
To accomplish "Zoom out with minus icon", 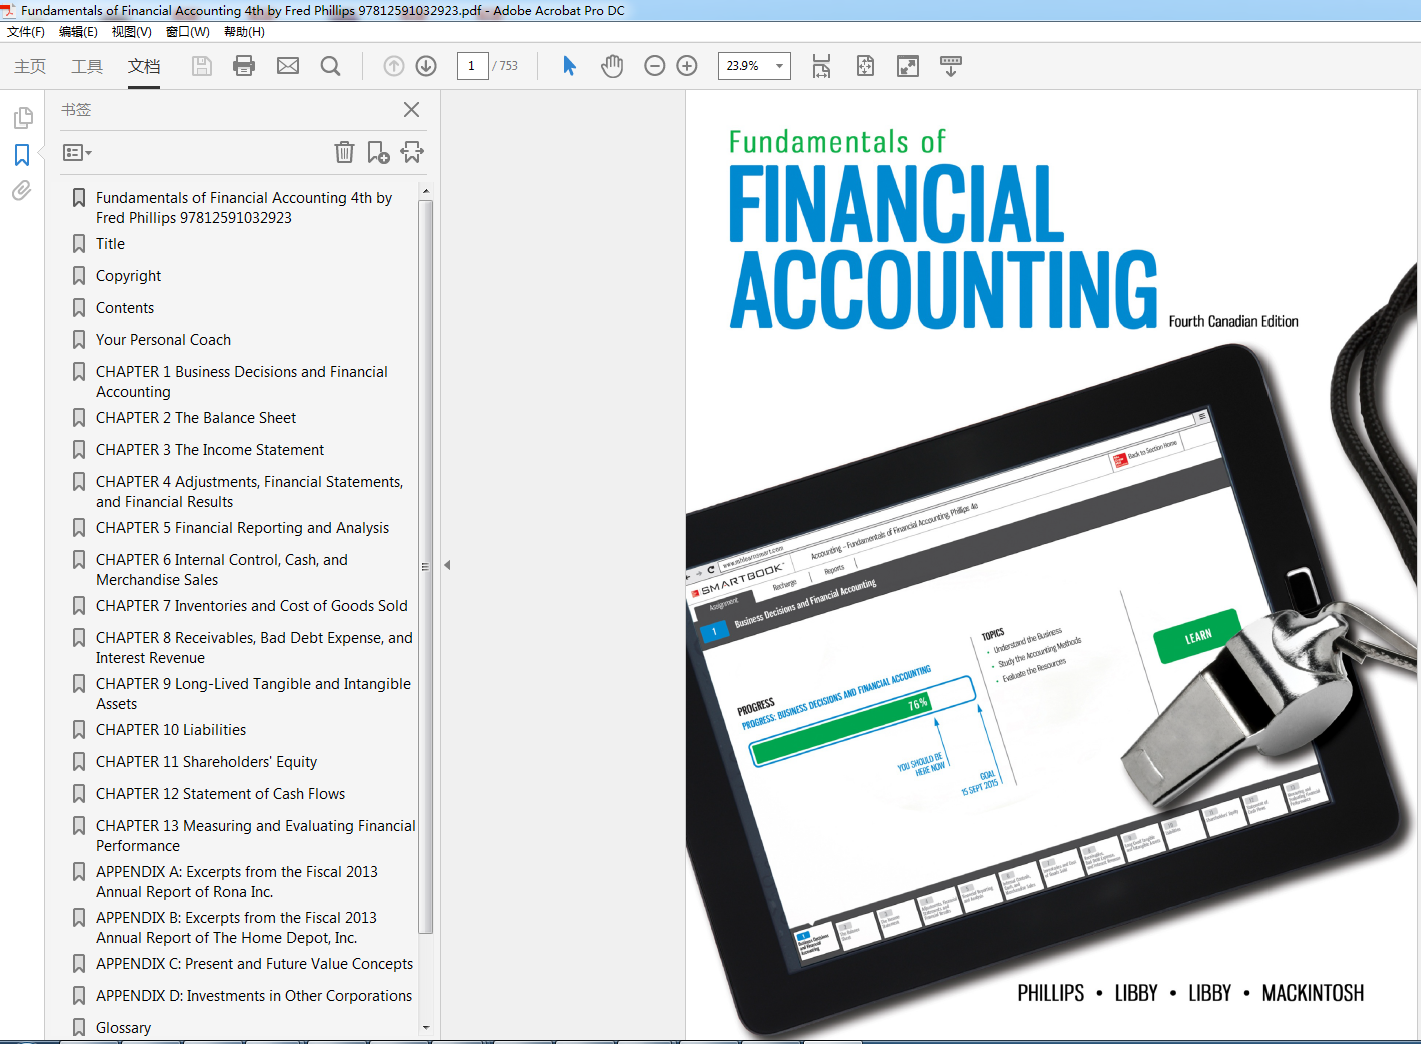I will click(x=655, y=66).
